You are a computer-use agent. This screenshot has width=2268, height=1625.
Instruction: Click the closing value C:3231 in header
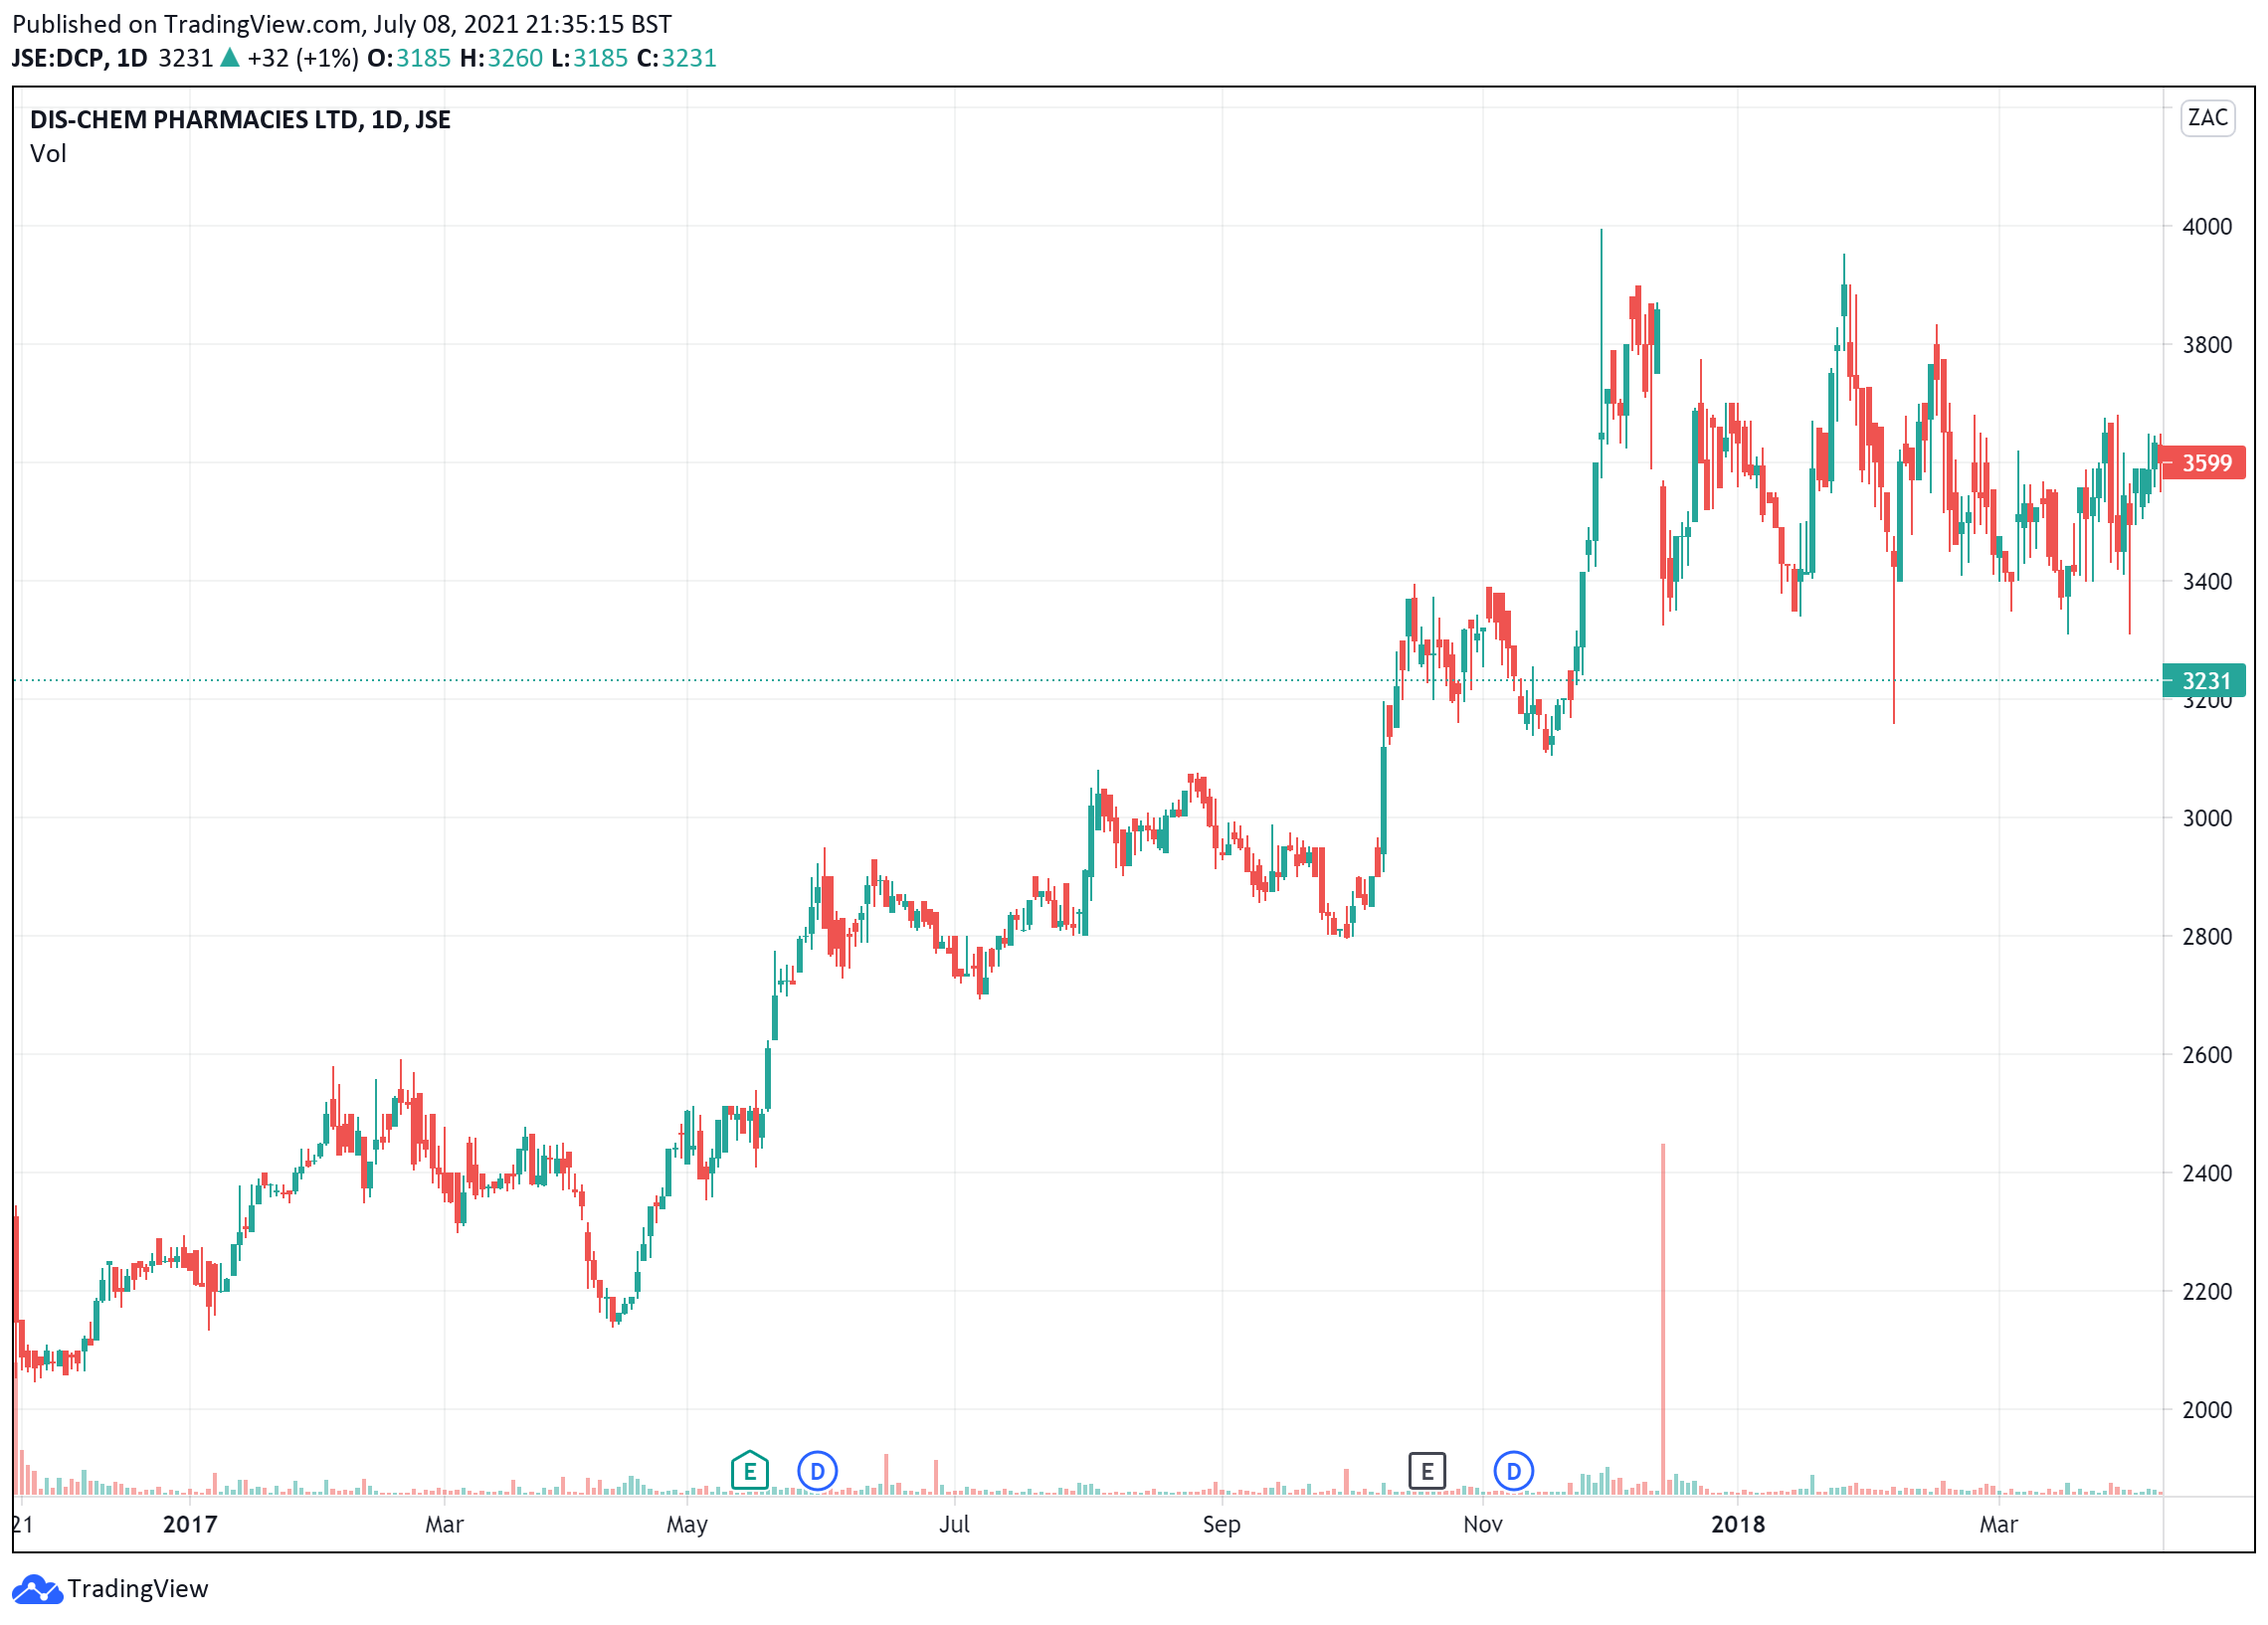pos(677,58)
